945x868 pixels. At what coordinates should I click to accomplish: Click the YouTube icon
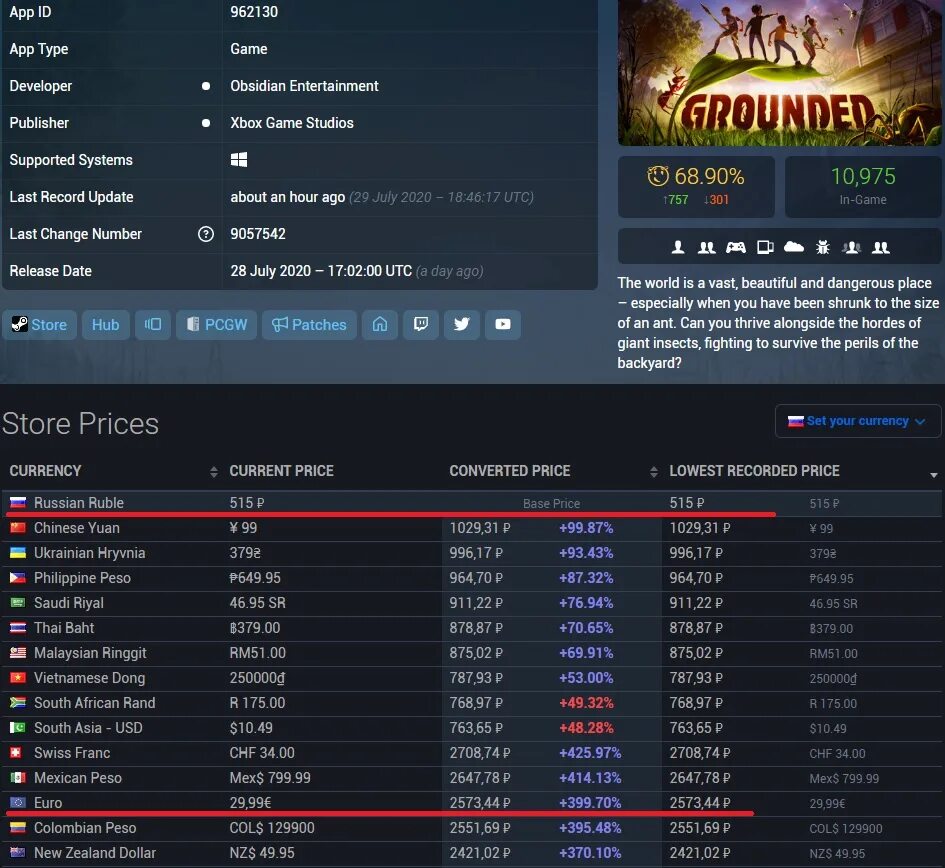(503, 324)
